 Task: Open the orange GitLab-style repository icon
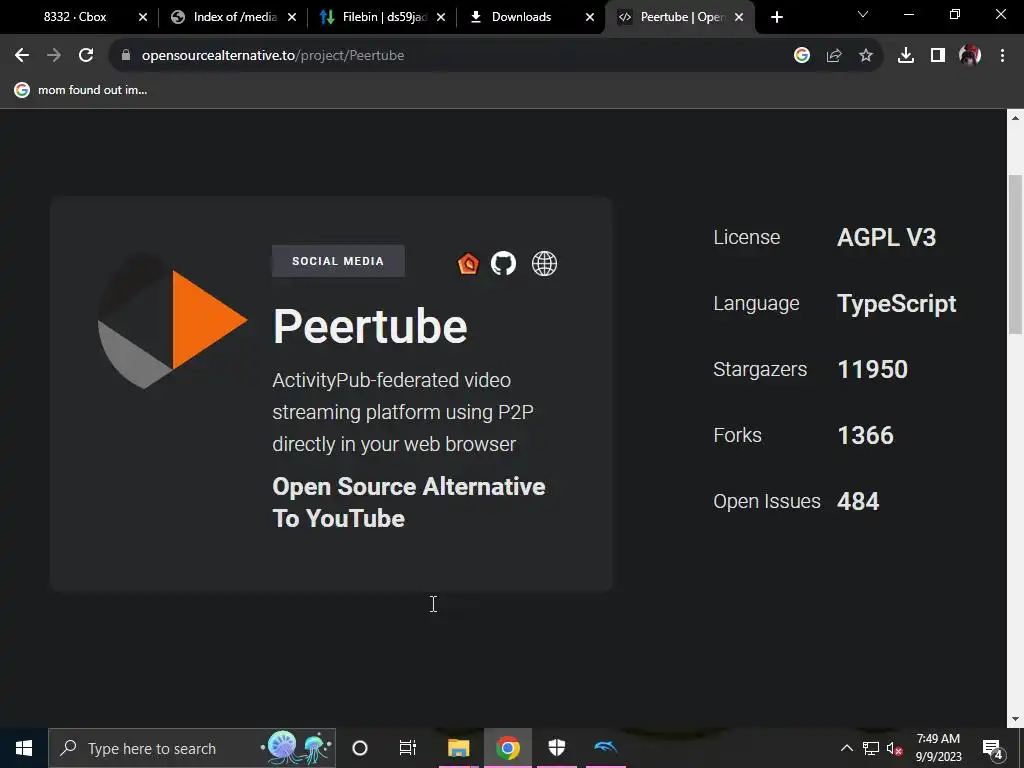(x=468, y=263)
